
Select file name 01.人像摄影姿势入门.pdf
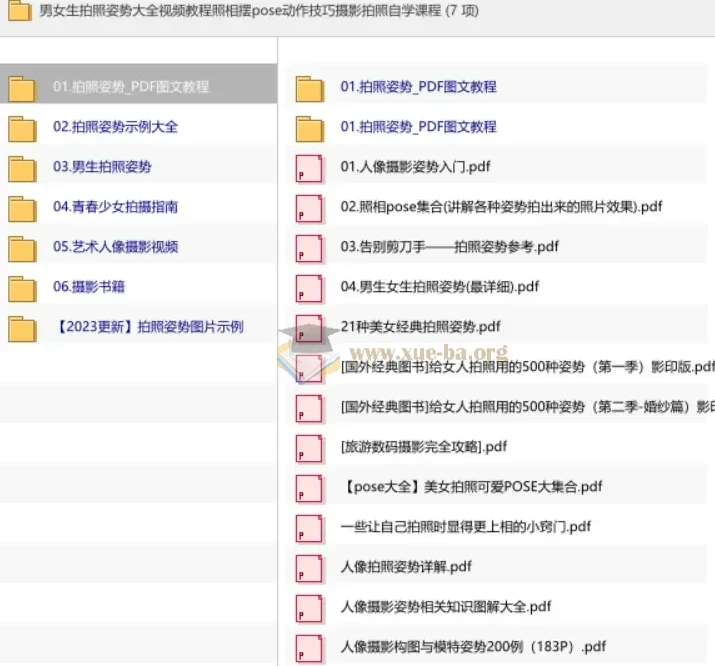[415, 166]
